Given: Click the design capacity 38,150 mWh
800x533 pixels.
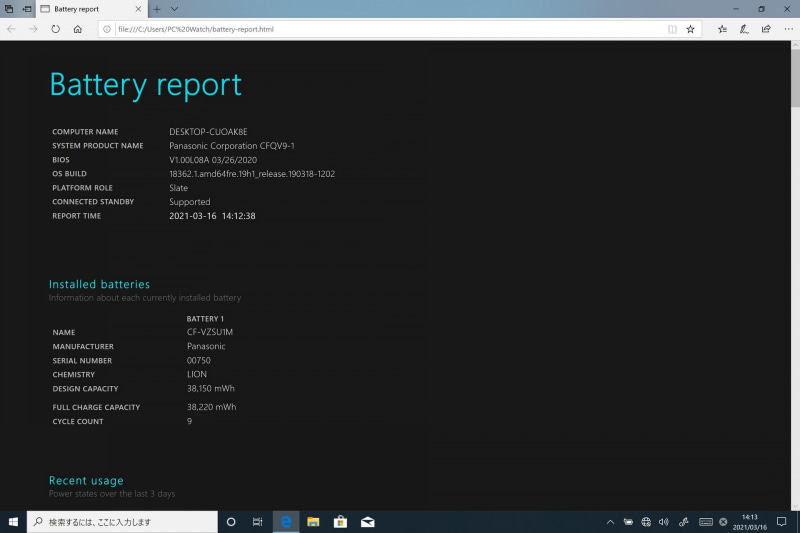Looking at the screenshot, I should coord(211,389).
